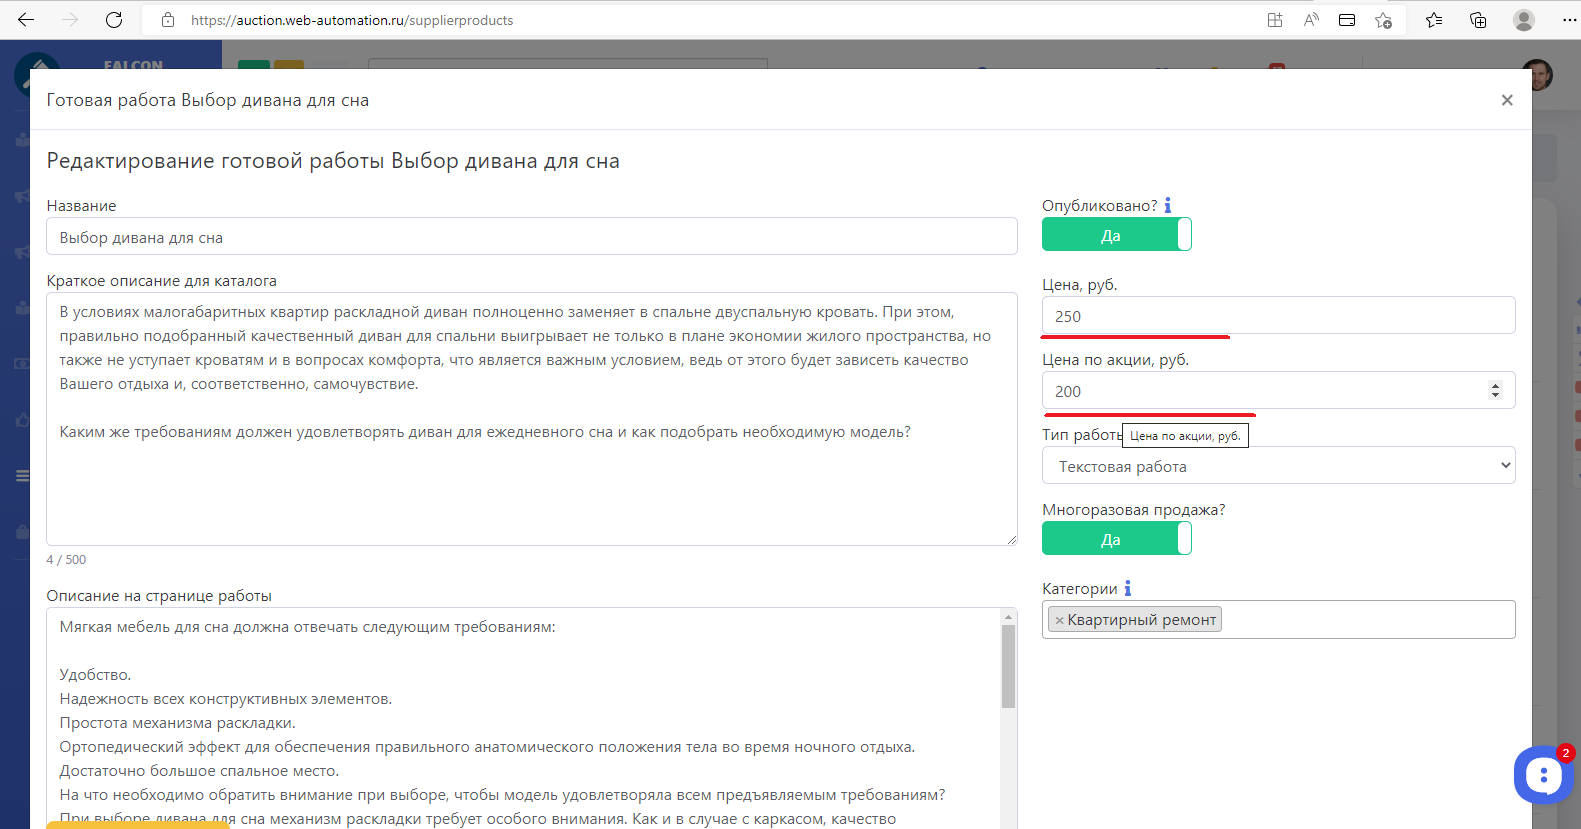Click the Цена, руб. input field
The image size is (1581, 829).
point(1278,316)
